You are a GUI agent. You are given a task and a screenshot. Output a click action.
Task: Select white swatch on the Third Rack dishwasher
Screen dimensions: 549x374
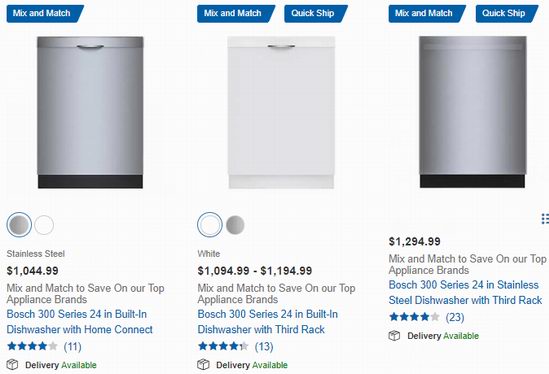(210, 224)
